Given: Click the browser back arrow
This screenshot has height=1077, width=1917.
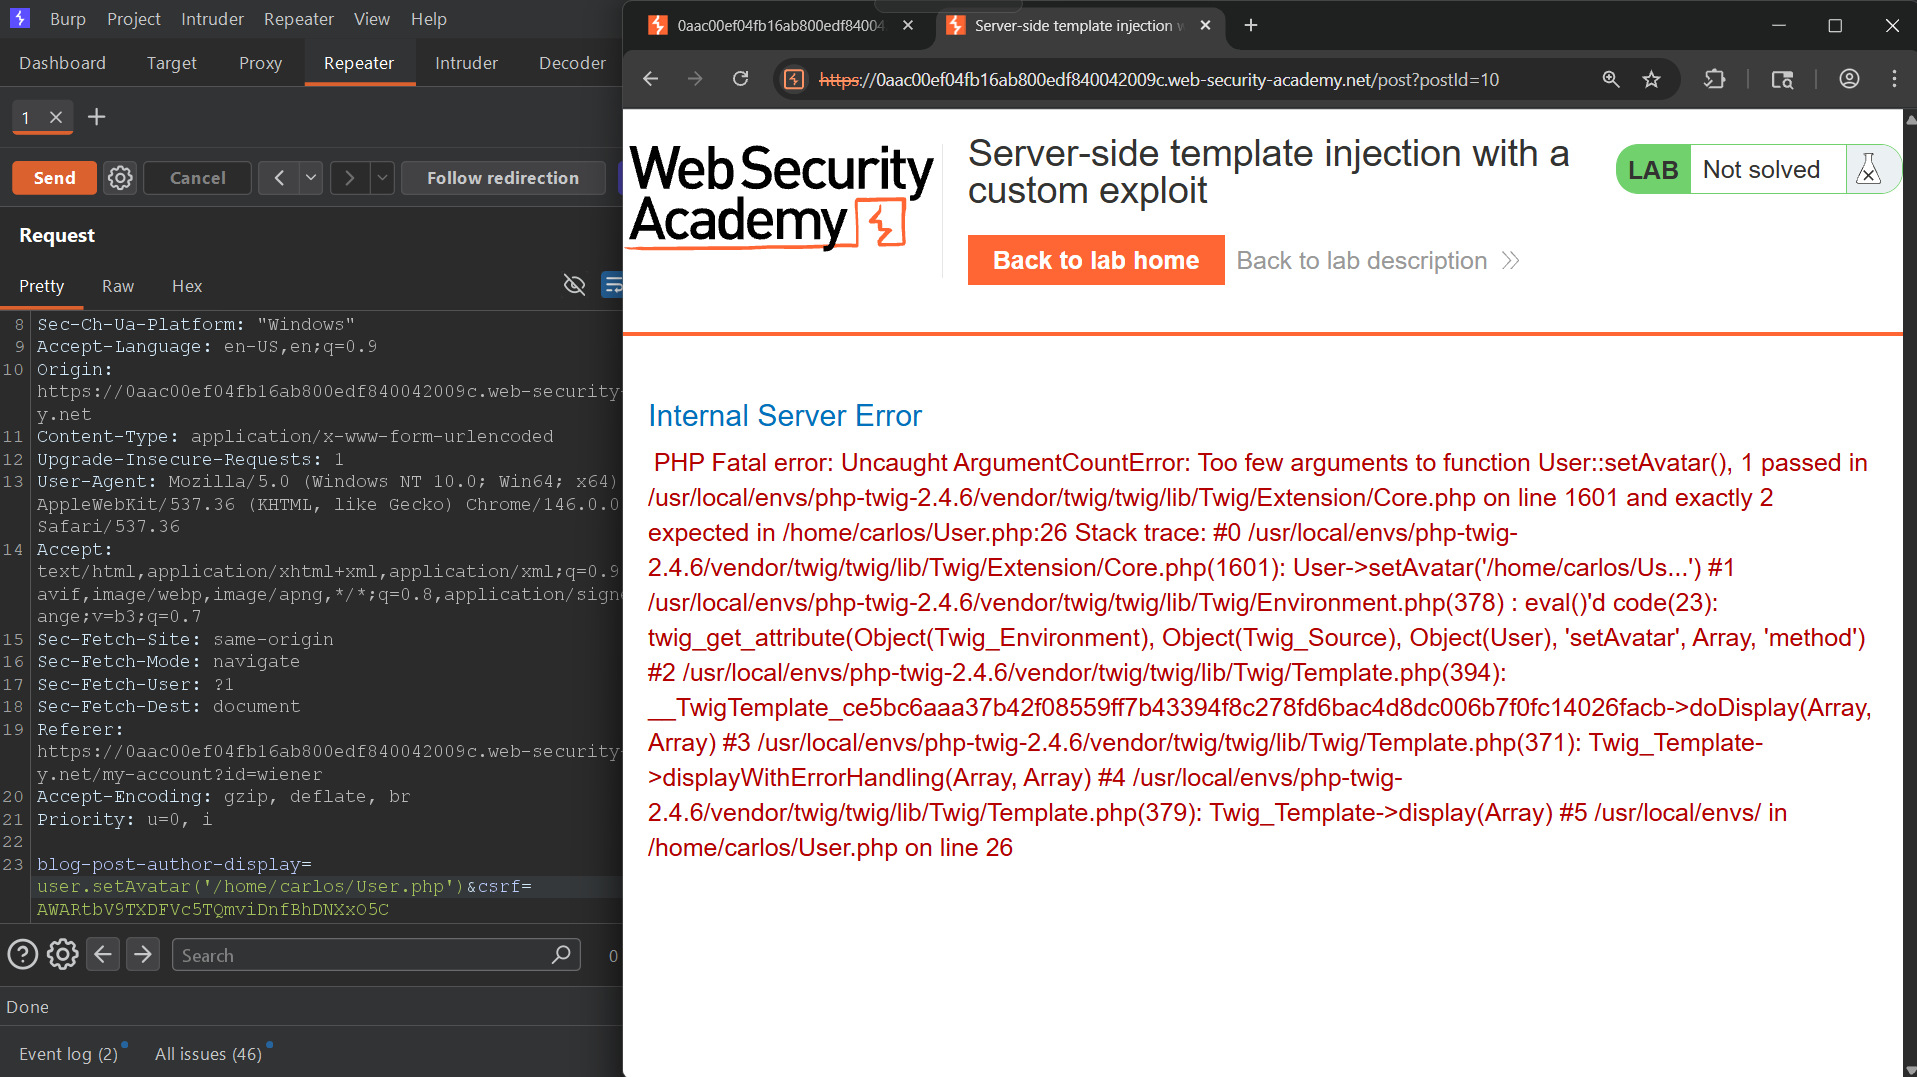Looking at the screenshot, I should (x=651, y=79).
